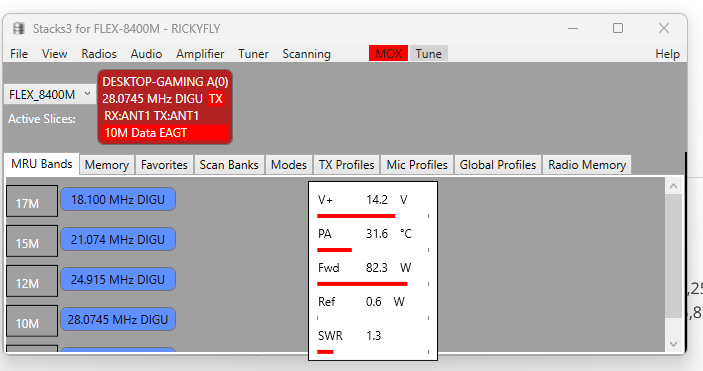This screenshot has height=371, width=703.
Task: Switch to the Scan Banks tab
Action: point(229,165)
